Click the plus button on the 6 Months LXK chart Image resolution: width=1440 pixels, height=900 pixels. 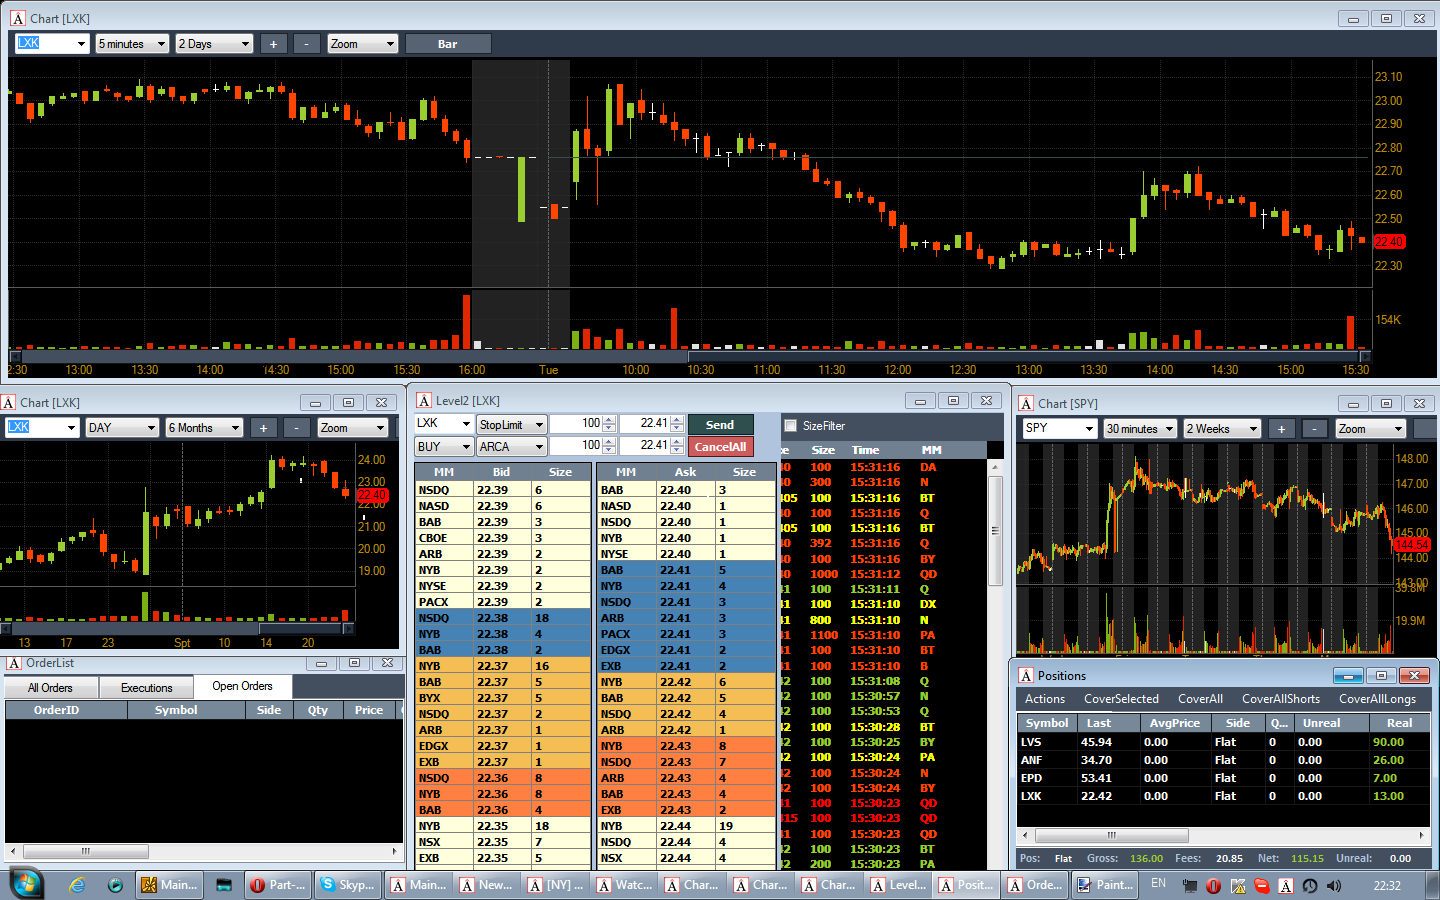[263, 428]
